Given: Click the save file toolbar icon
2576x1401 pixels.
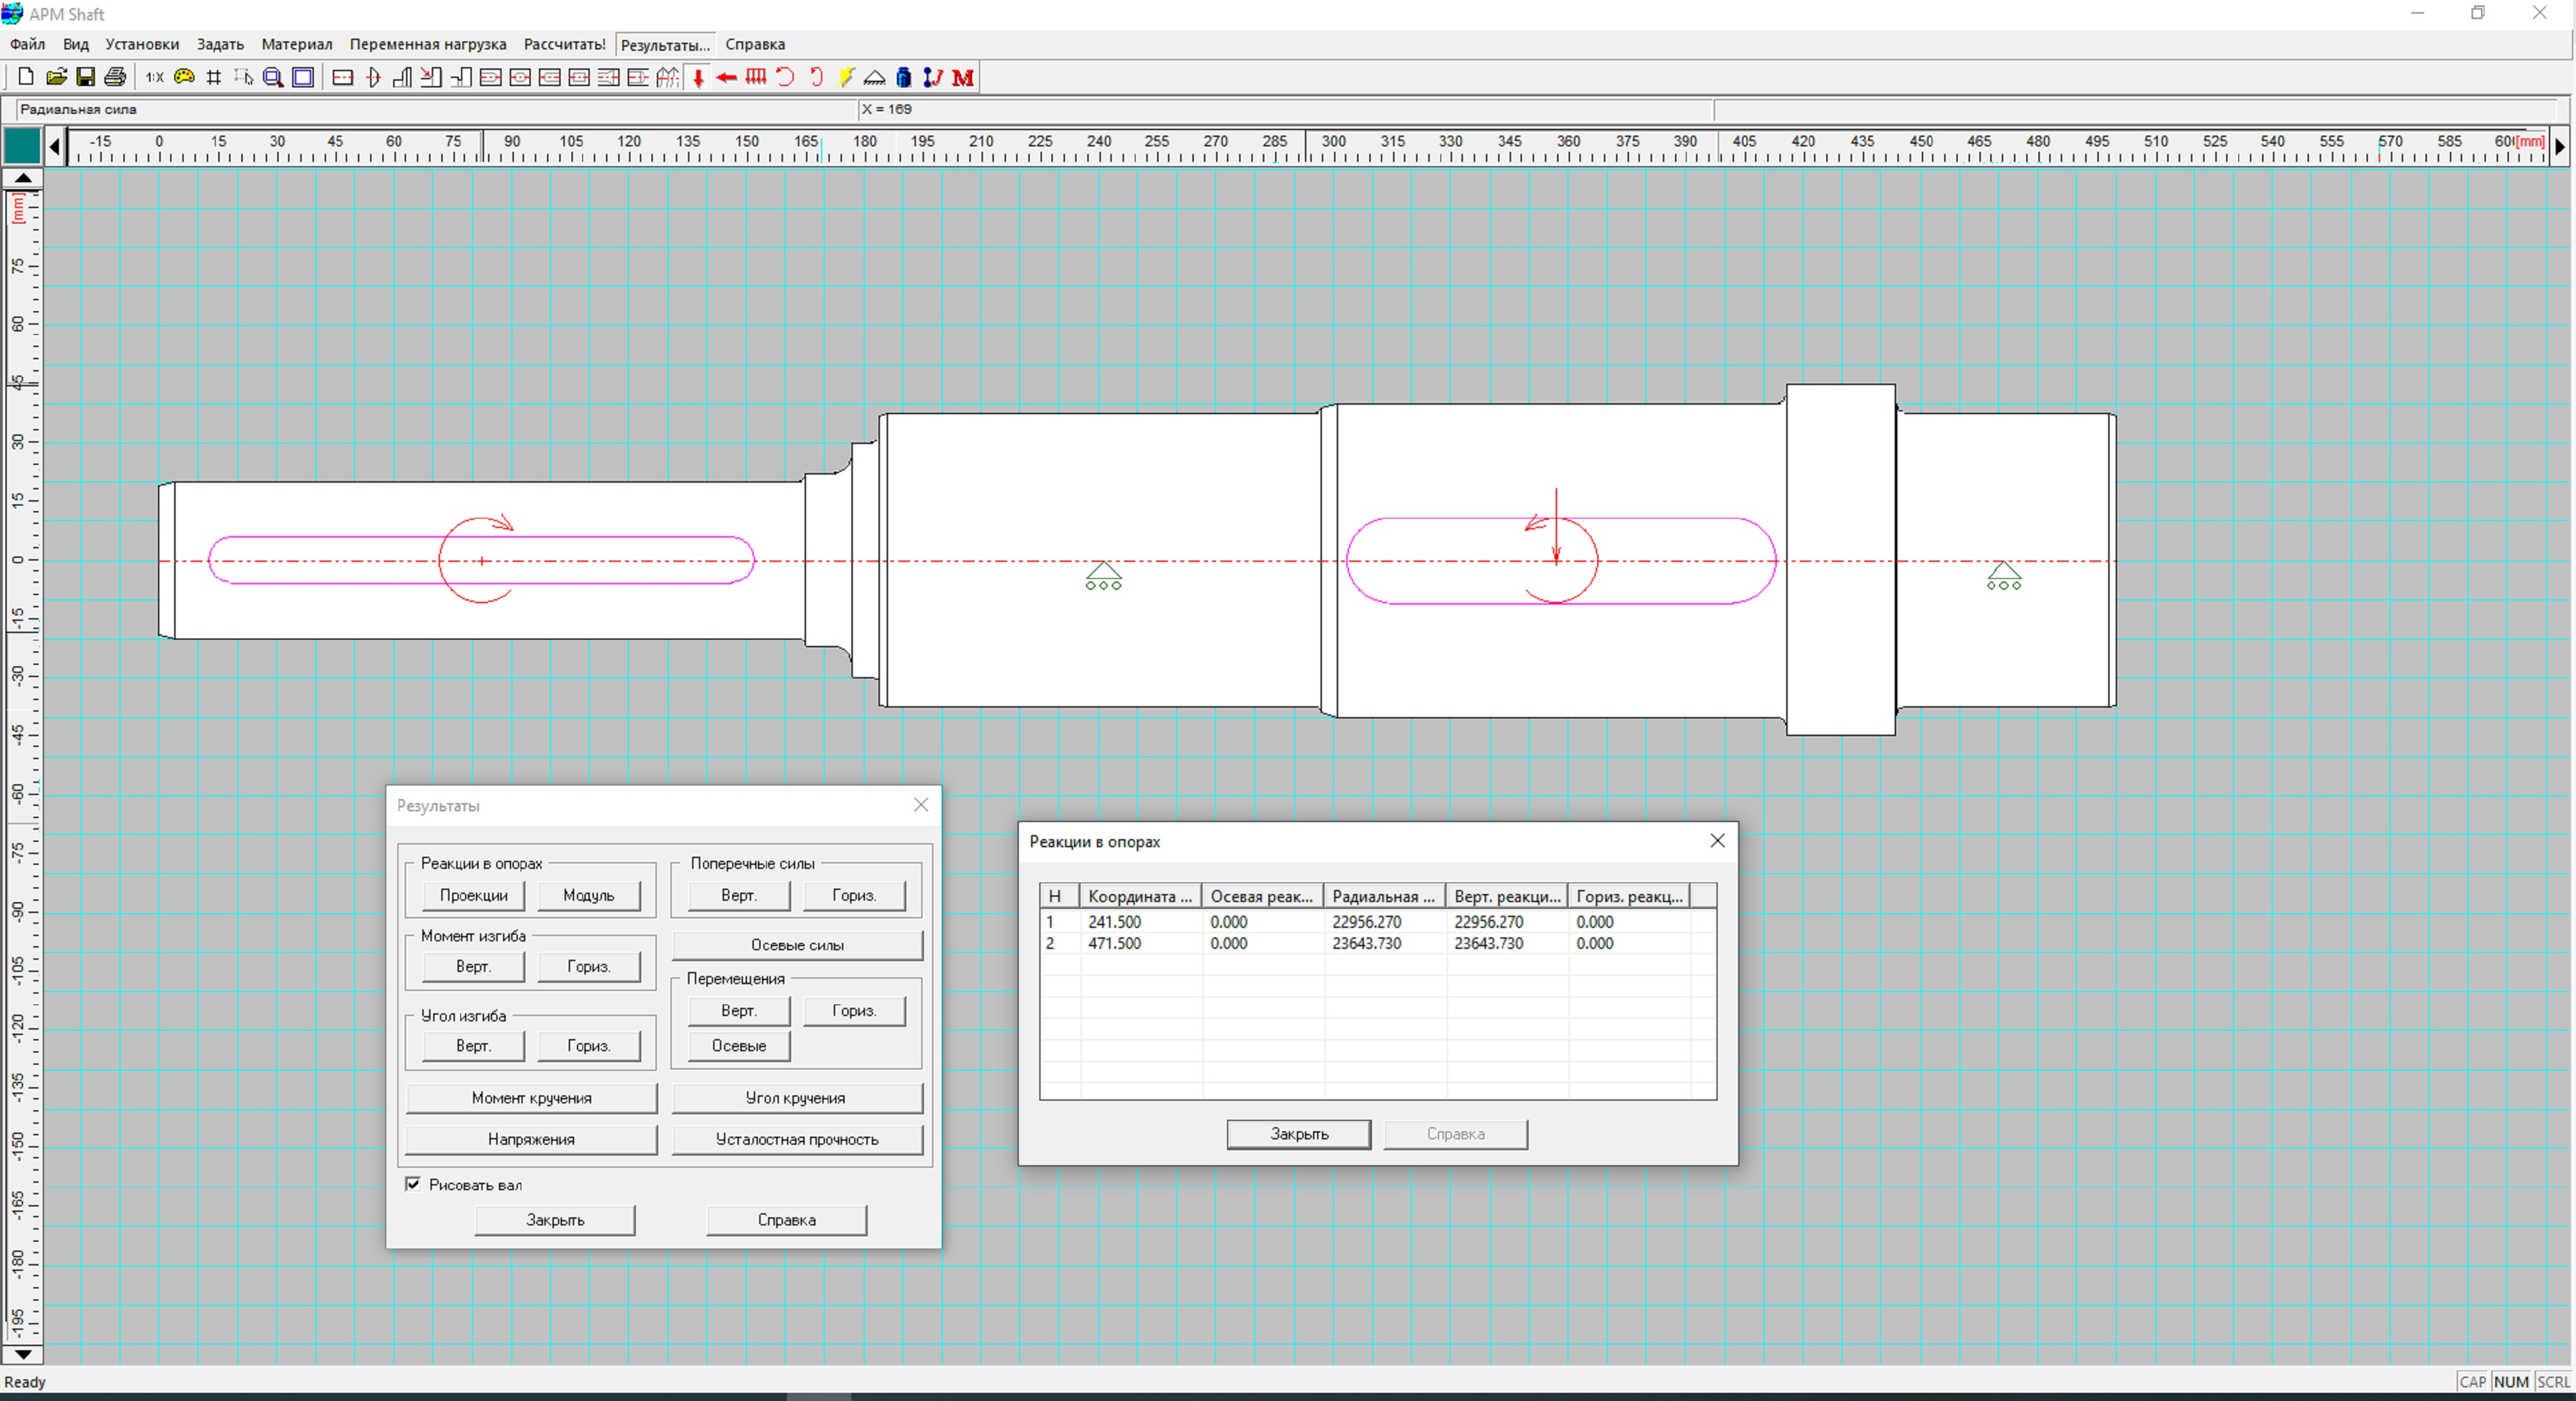Looking at the screenshot, I should [x=86, y=77].
